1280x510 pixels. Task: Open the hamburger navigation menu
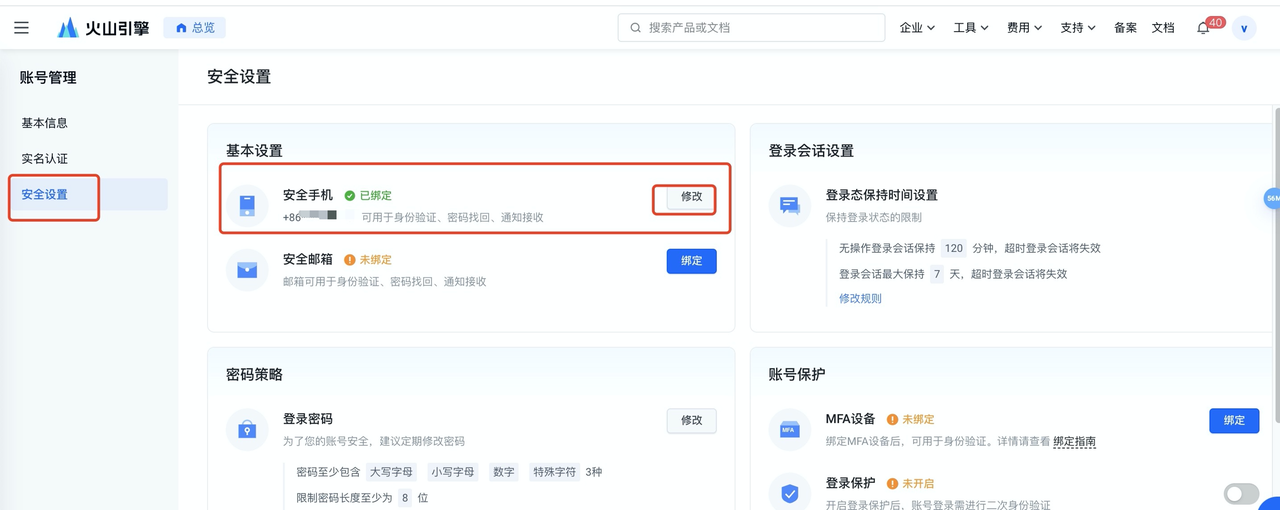coord(21,28)
